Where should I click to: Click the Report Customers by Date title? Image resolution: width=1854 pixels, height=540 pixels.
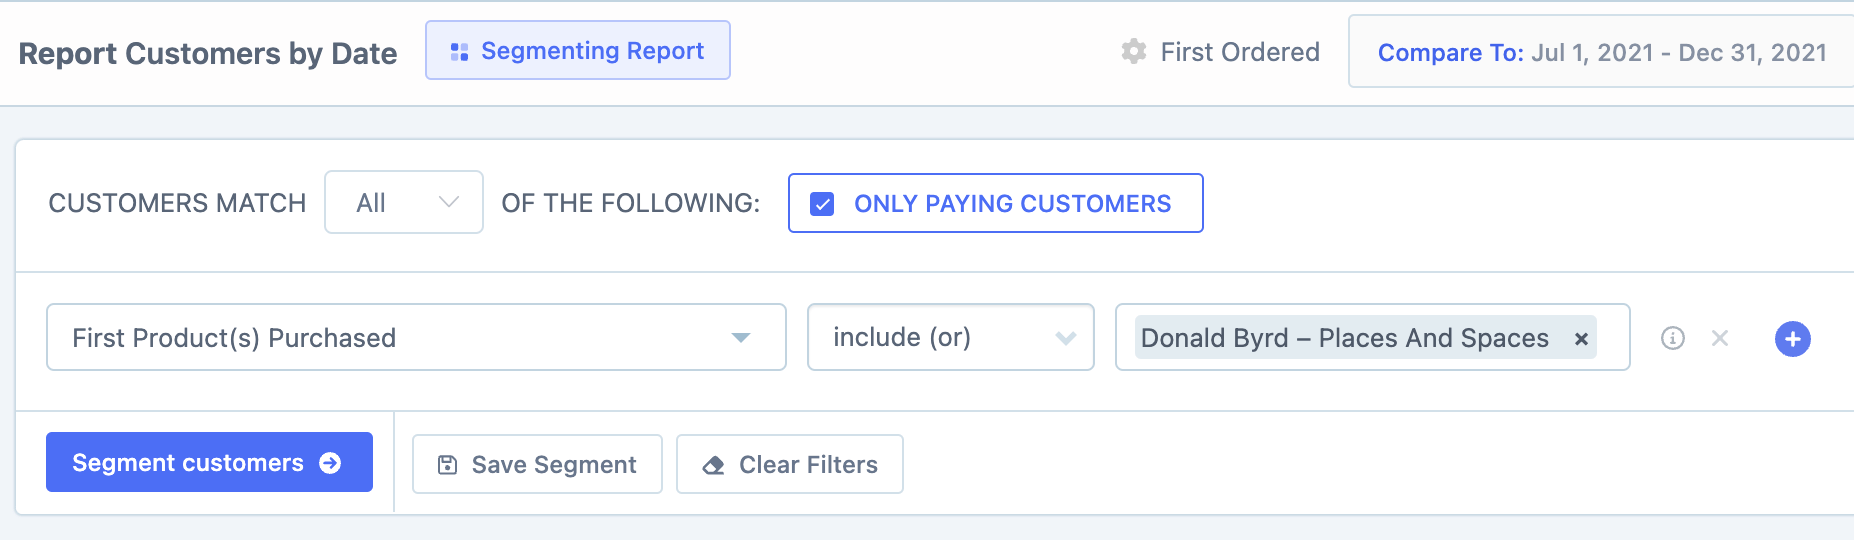pyautogui.click(x=208, y=53)
